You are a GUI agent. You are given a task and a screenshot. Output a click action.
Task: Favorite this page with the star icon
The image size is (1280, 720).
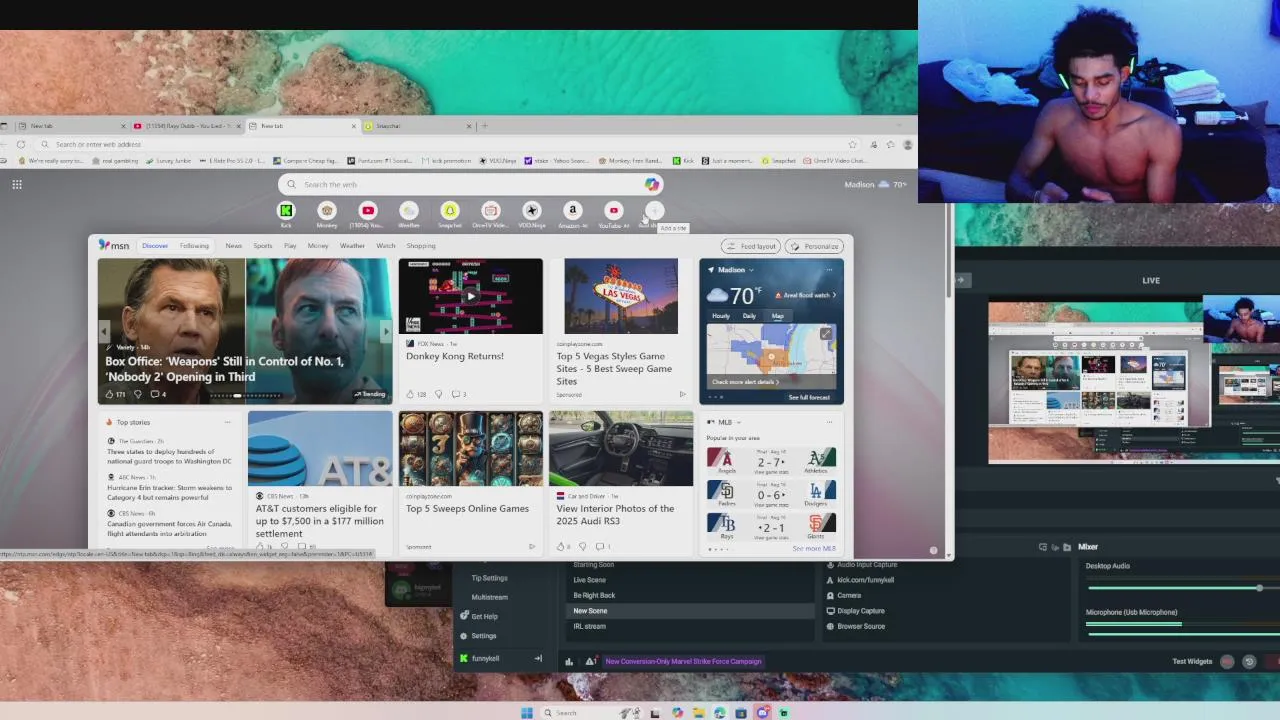point(852,144)
